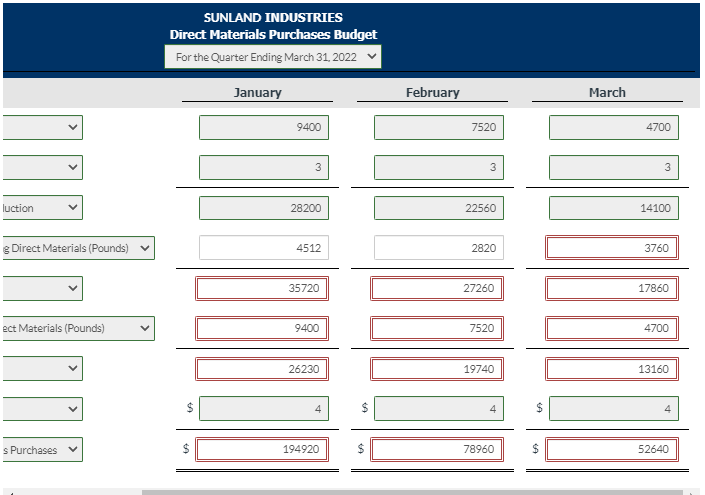Viewport: 705px width, 495px height.
Task: Click the red-outlined March field showing 4700
Action: [612, 328]
